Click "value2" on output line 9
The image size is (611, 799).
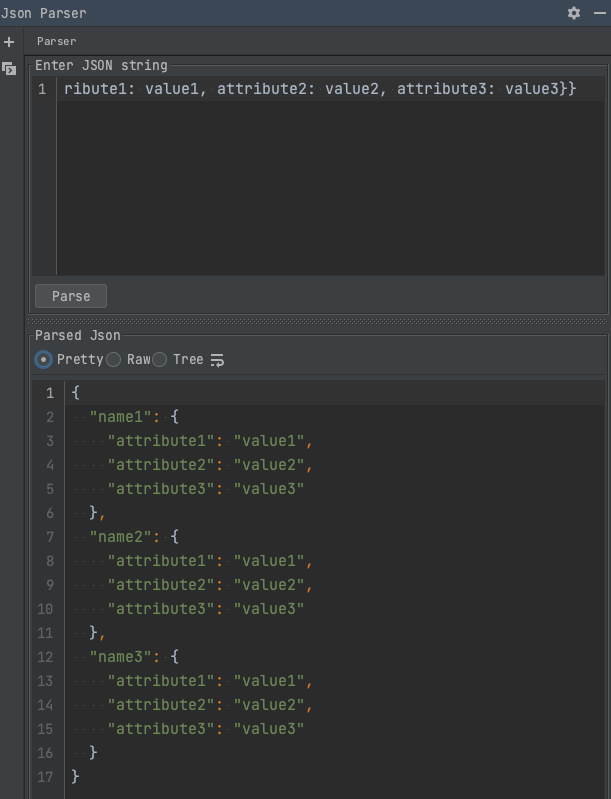point(269,585)
